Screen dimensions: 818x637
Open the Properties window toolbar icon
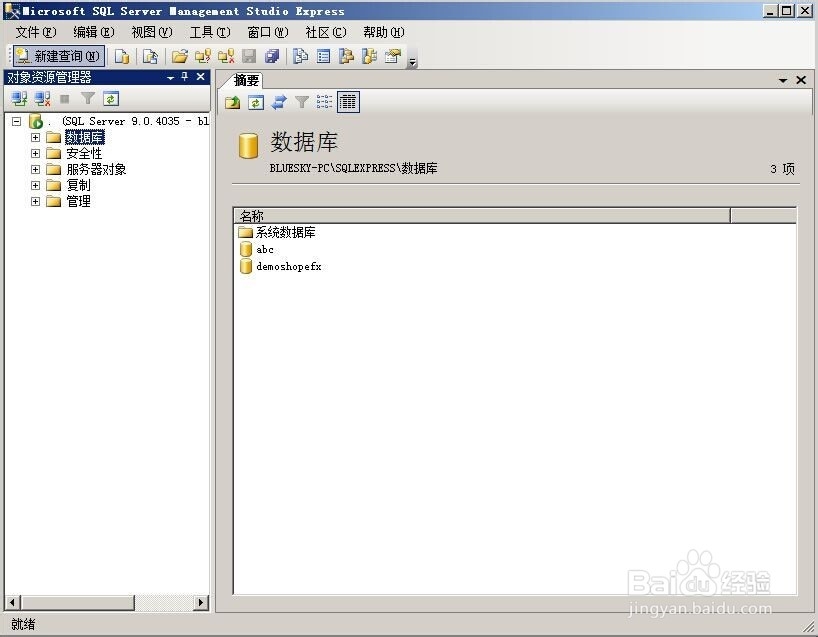[x=393, y=56]
